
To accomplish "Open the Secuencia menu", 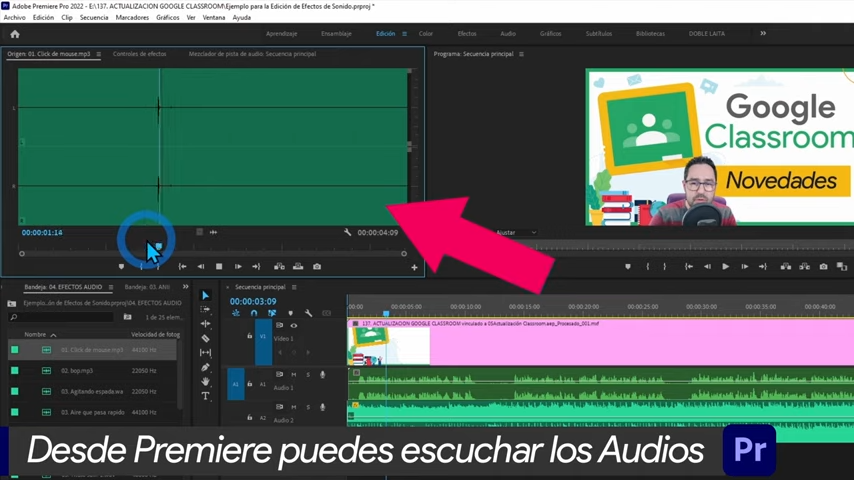I will [94, 17].
